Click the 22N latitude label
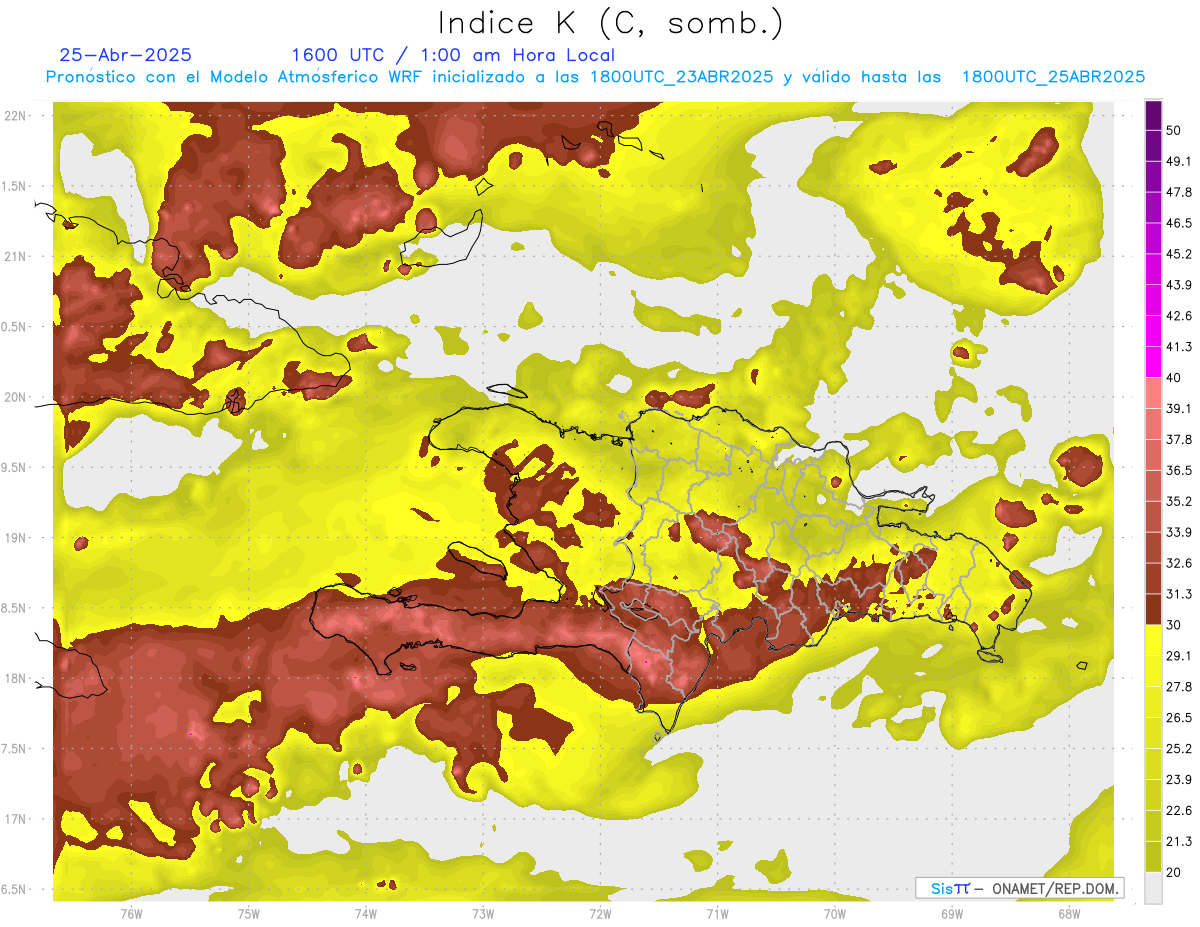Viewport: 1200px width, 927px height. tap(17, 116)
